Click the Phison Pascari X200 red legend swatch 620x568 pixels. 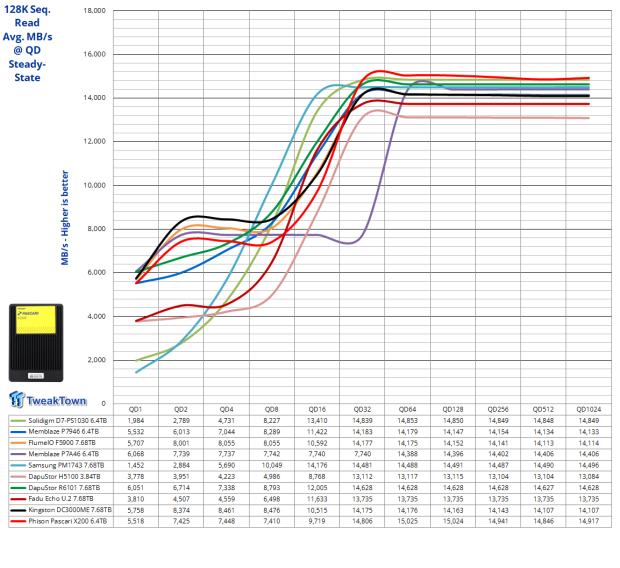click(x=18, y=521)
